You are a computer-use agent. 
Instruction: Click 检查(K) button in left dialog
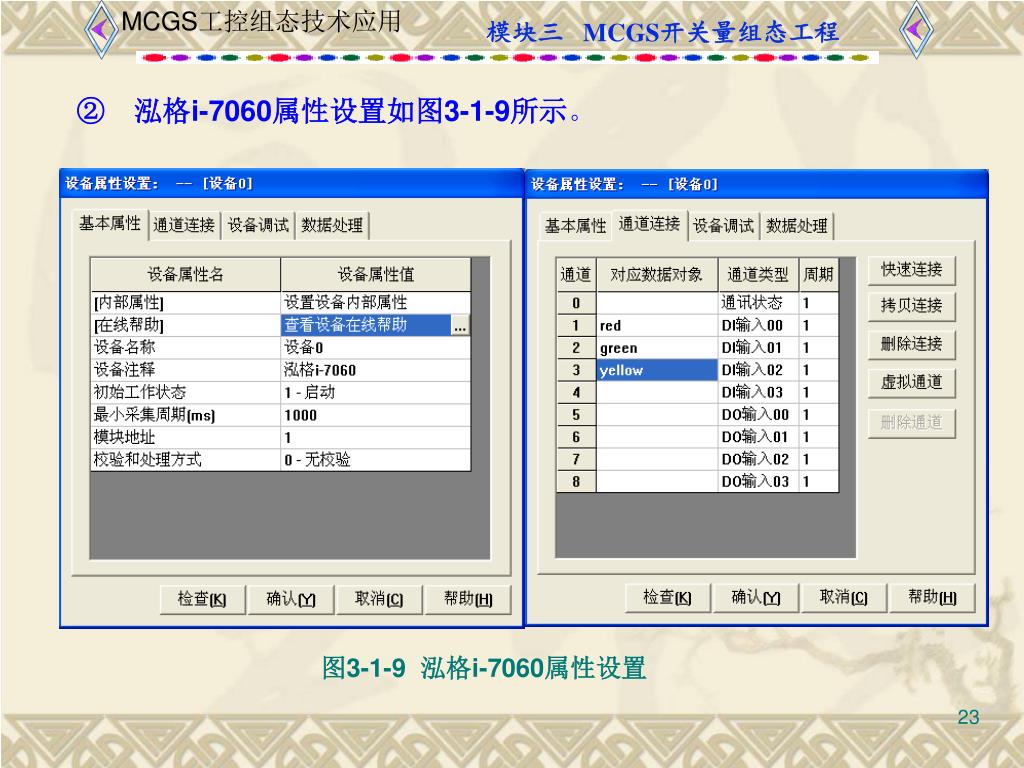pos(202,599)
